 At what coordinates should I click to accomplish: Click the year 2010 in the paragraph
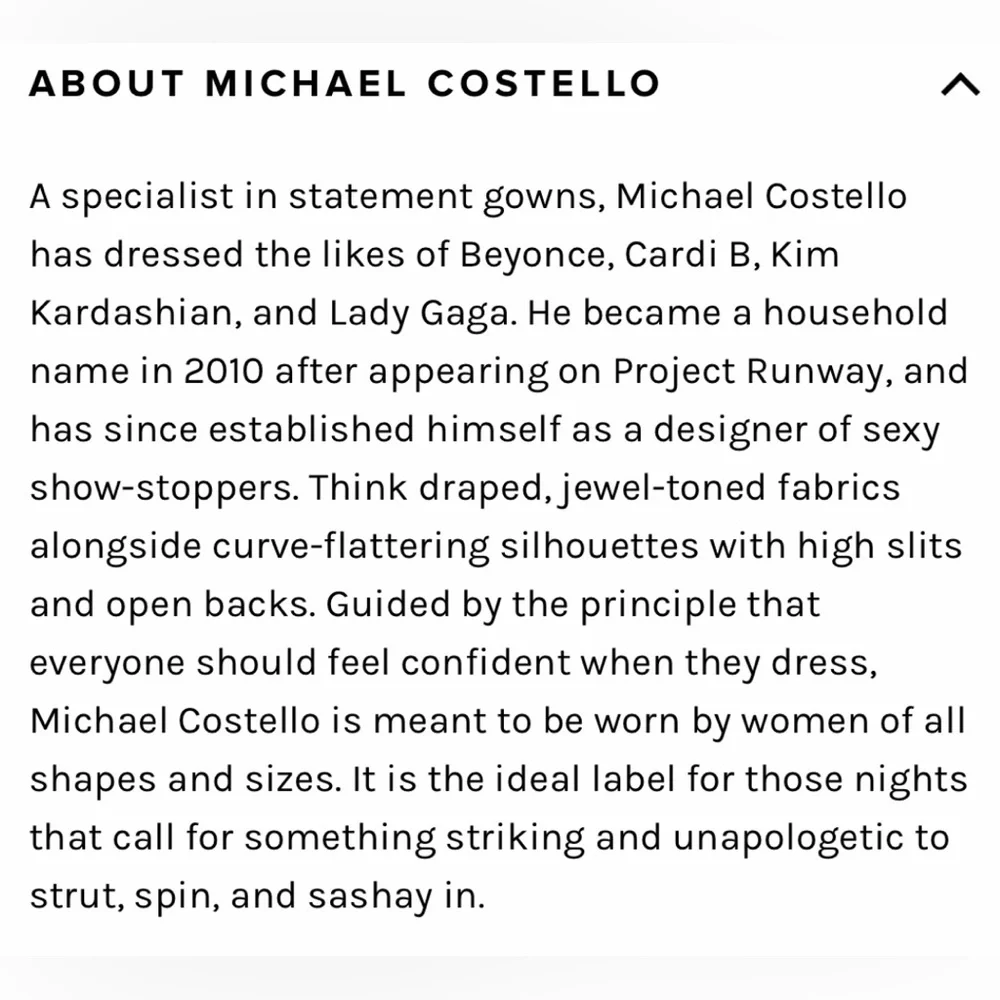click(223, 371)
